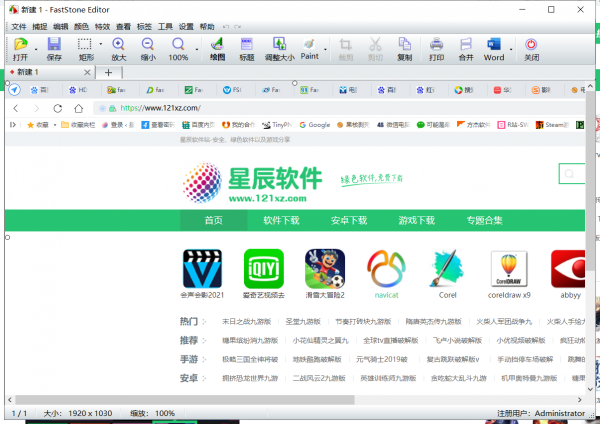600x424 pixels.
Task: Click the 复制 copy icon
Action: 404,44
